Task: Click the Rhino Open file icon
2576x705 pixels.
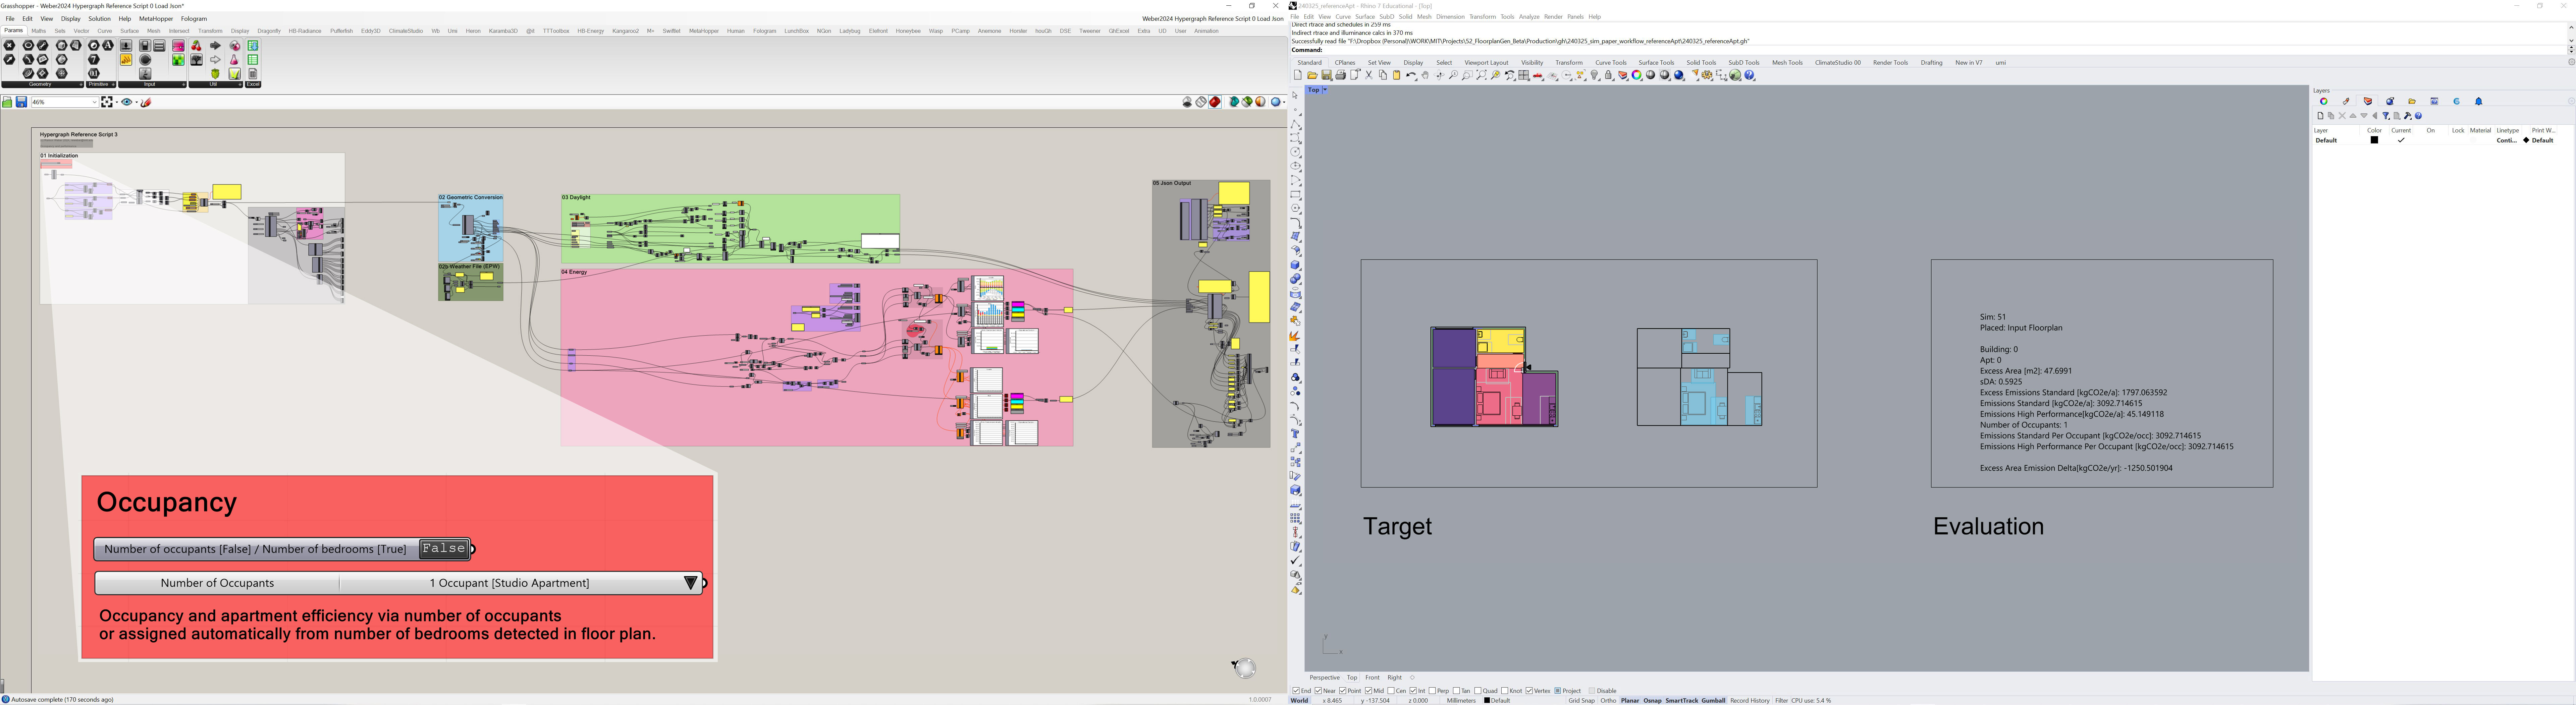Action: tap(1312, 75)
